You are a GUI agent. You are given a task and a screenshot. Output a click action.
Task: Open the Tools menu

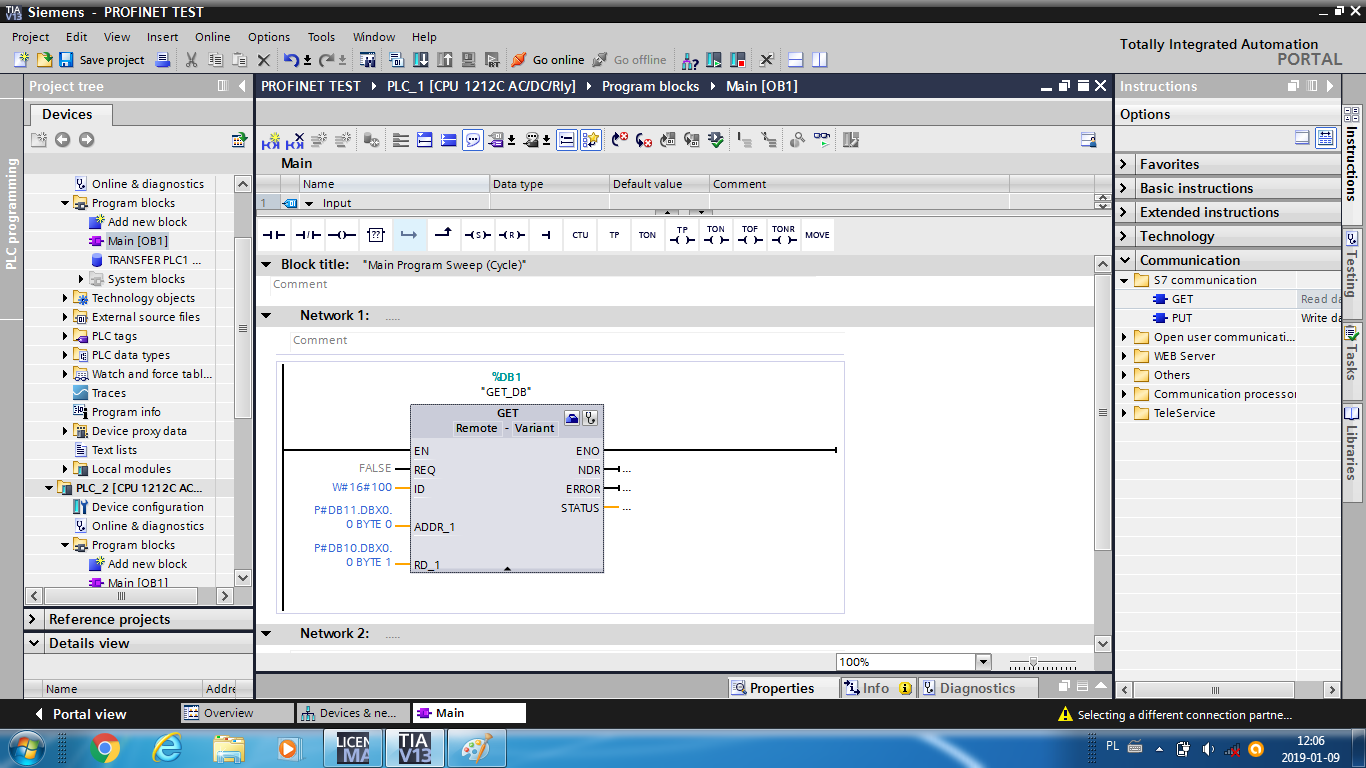321,37
